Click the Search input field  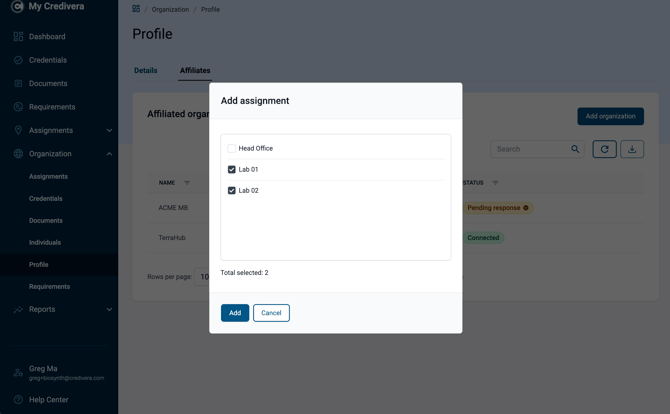tap(532, 149)
